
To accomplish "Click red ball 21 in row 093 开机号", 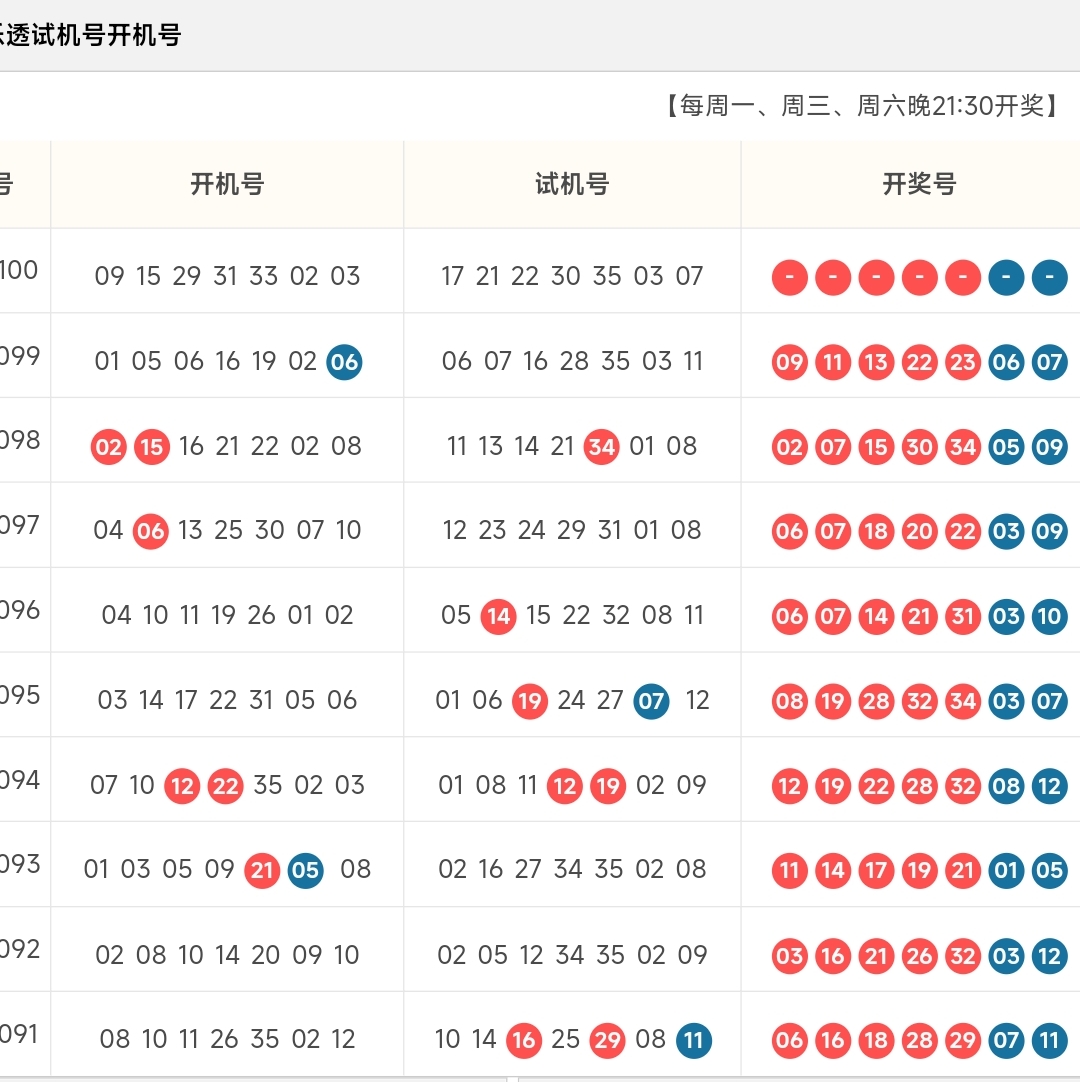I will click(x=262, y=871).
